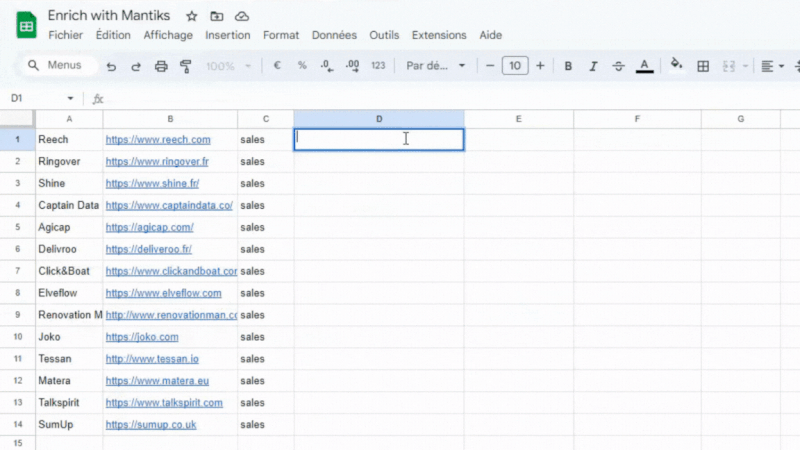Open the Affichage menu
This screenshot has height=450, width=800.
(x=168, y=35)
